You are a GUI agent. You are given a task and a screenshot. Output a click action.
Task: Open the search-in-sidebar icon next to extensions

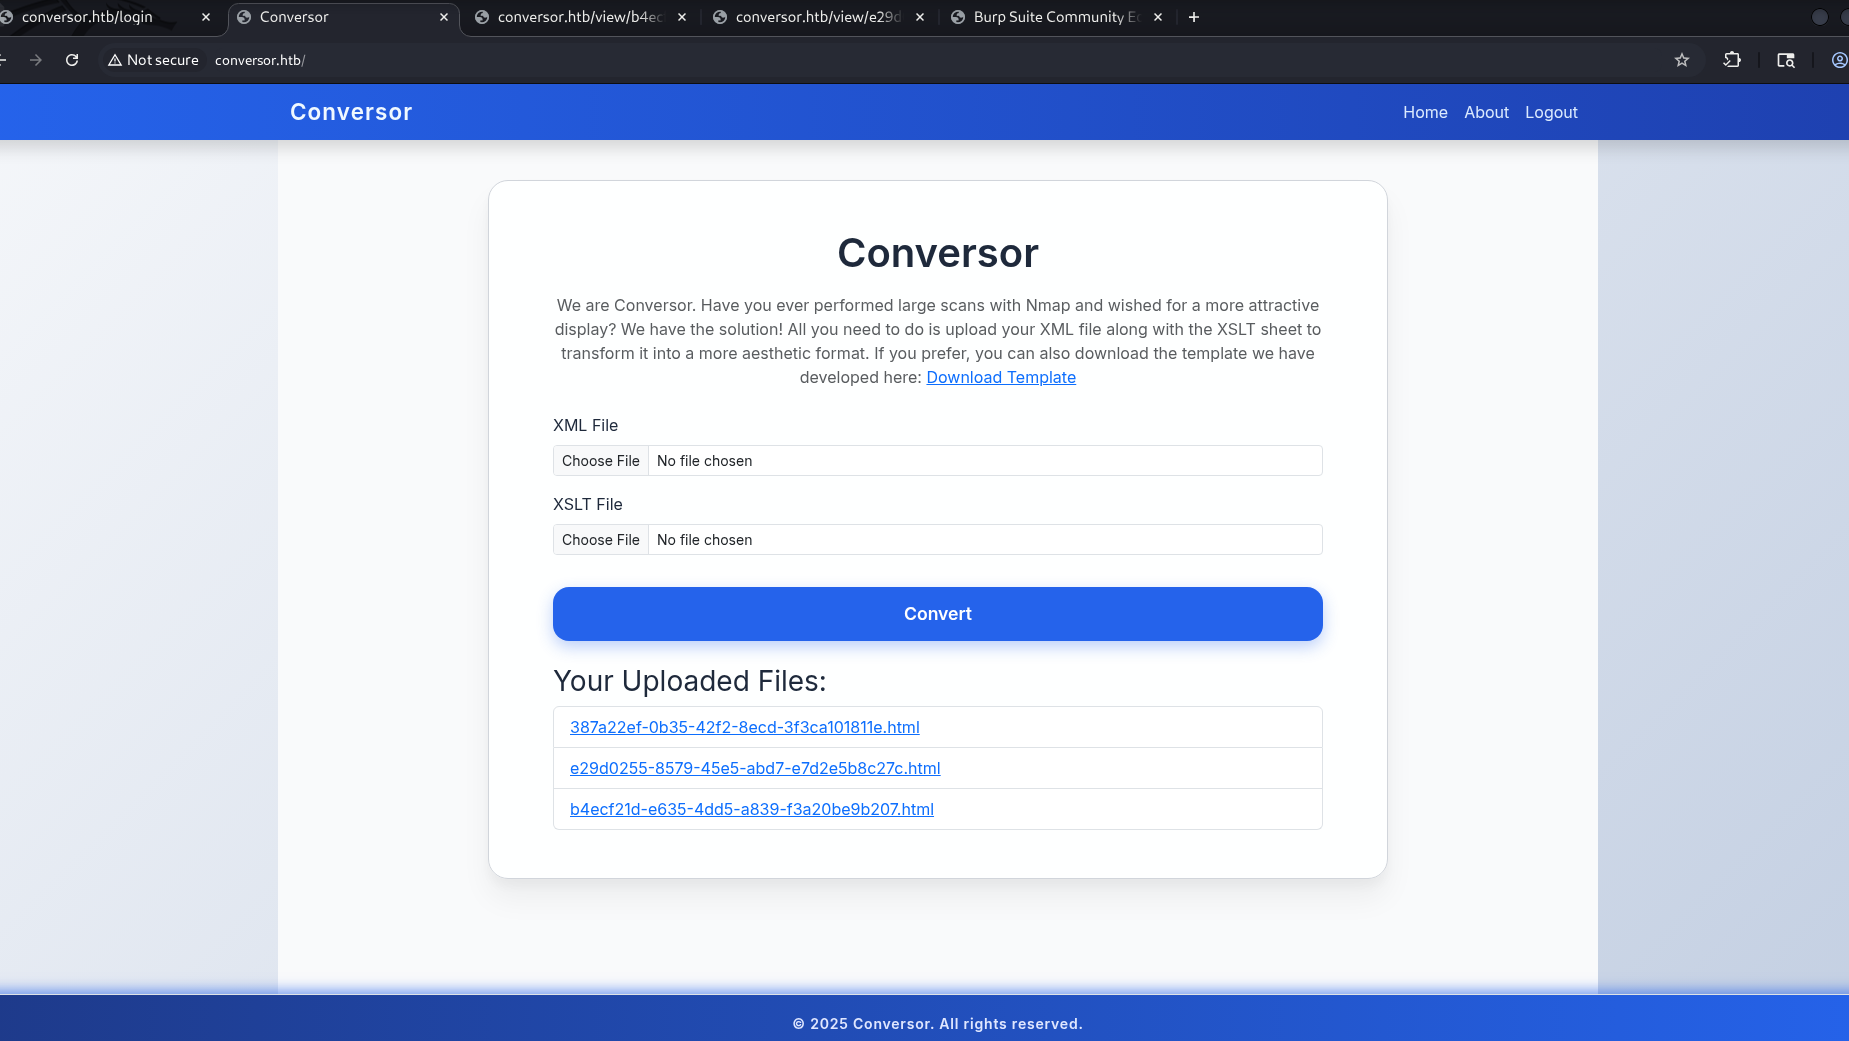click(1786, 60)
